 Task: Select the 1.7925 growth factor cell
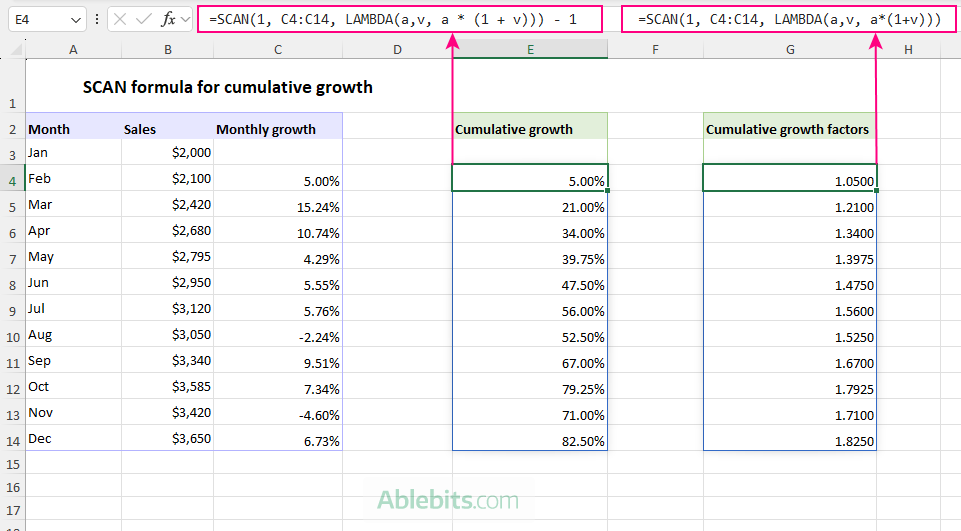click(790, 386)
